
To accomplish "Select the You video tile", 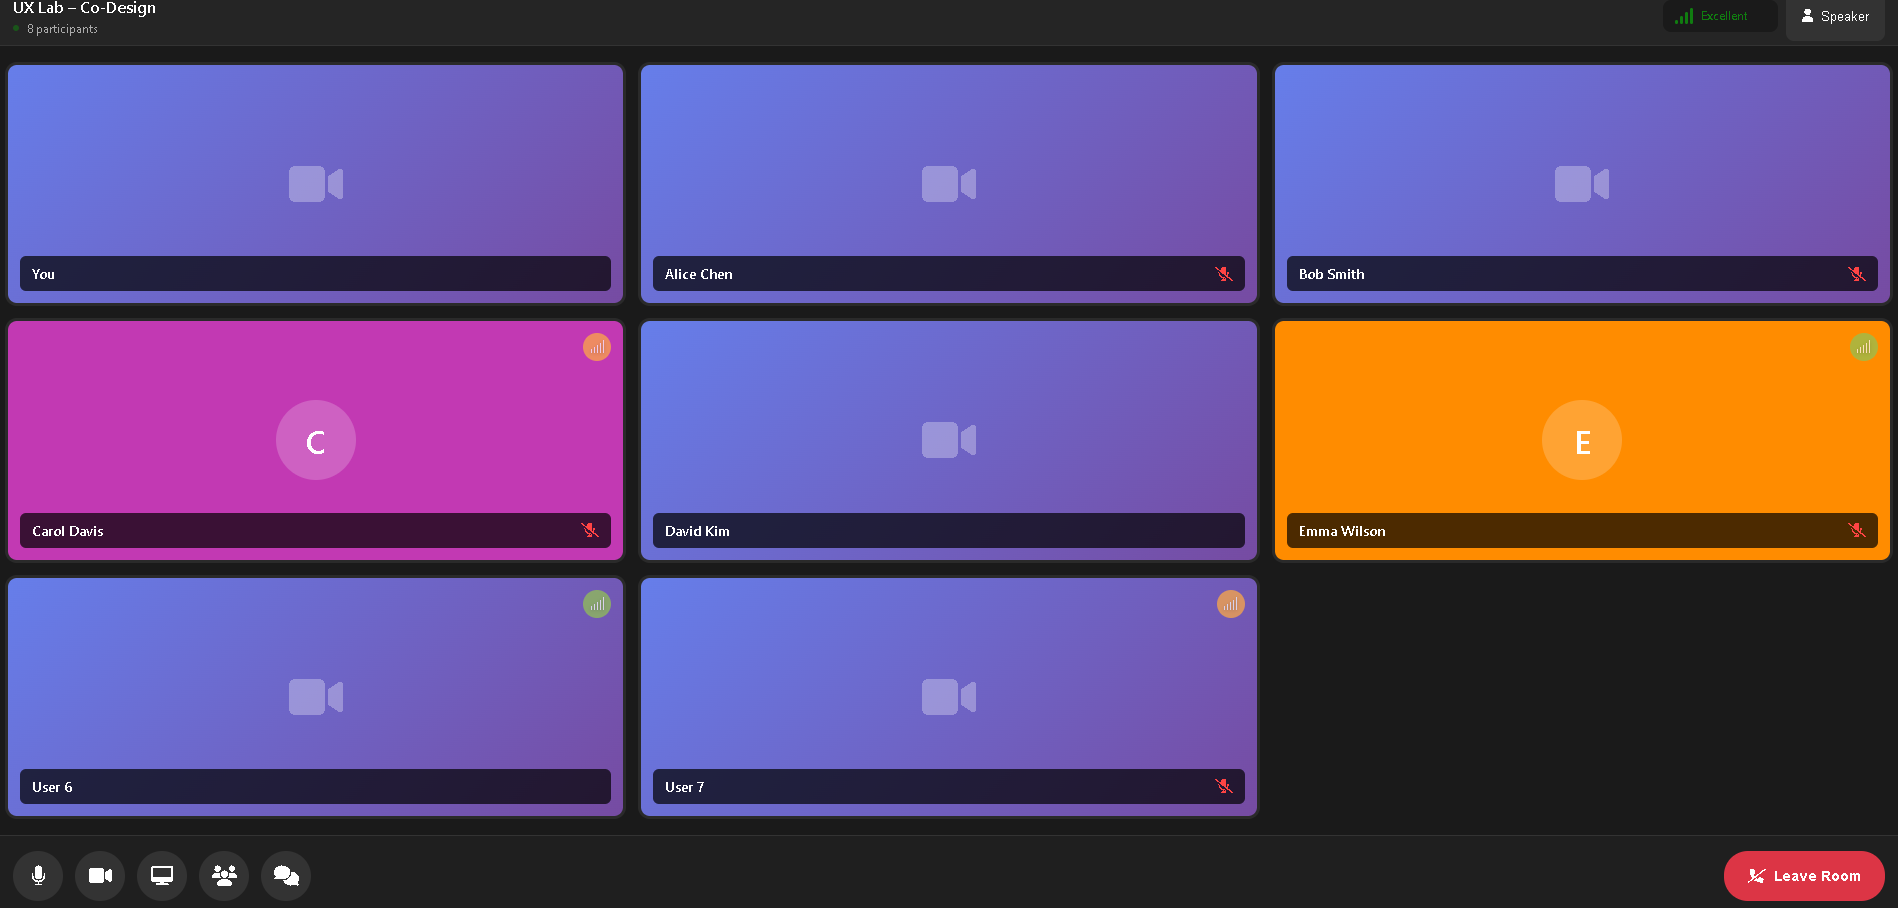I will click(x=315, y=160).
